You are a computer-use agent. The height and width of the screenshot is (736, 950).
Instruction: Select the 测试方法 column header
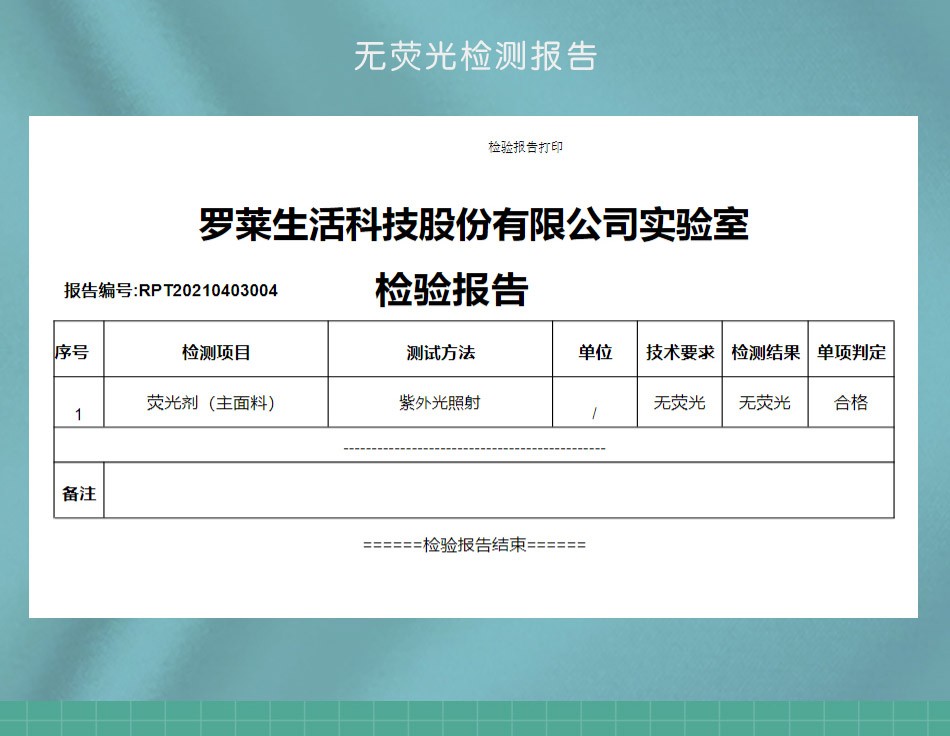(x=440, y=349)
